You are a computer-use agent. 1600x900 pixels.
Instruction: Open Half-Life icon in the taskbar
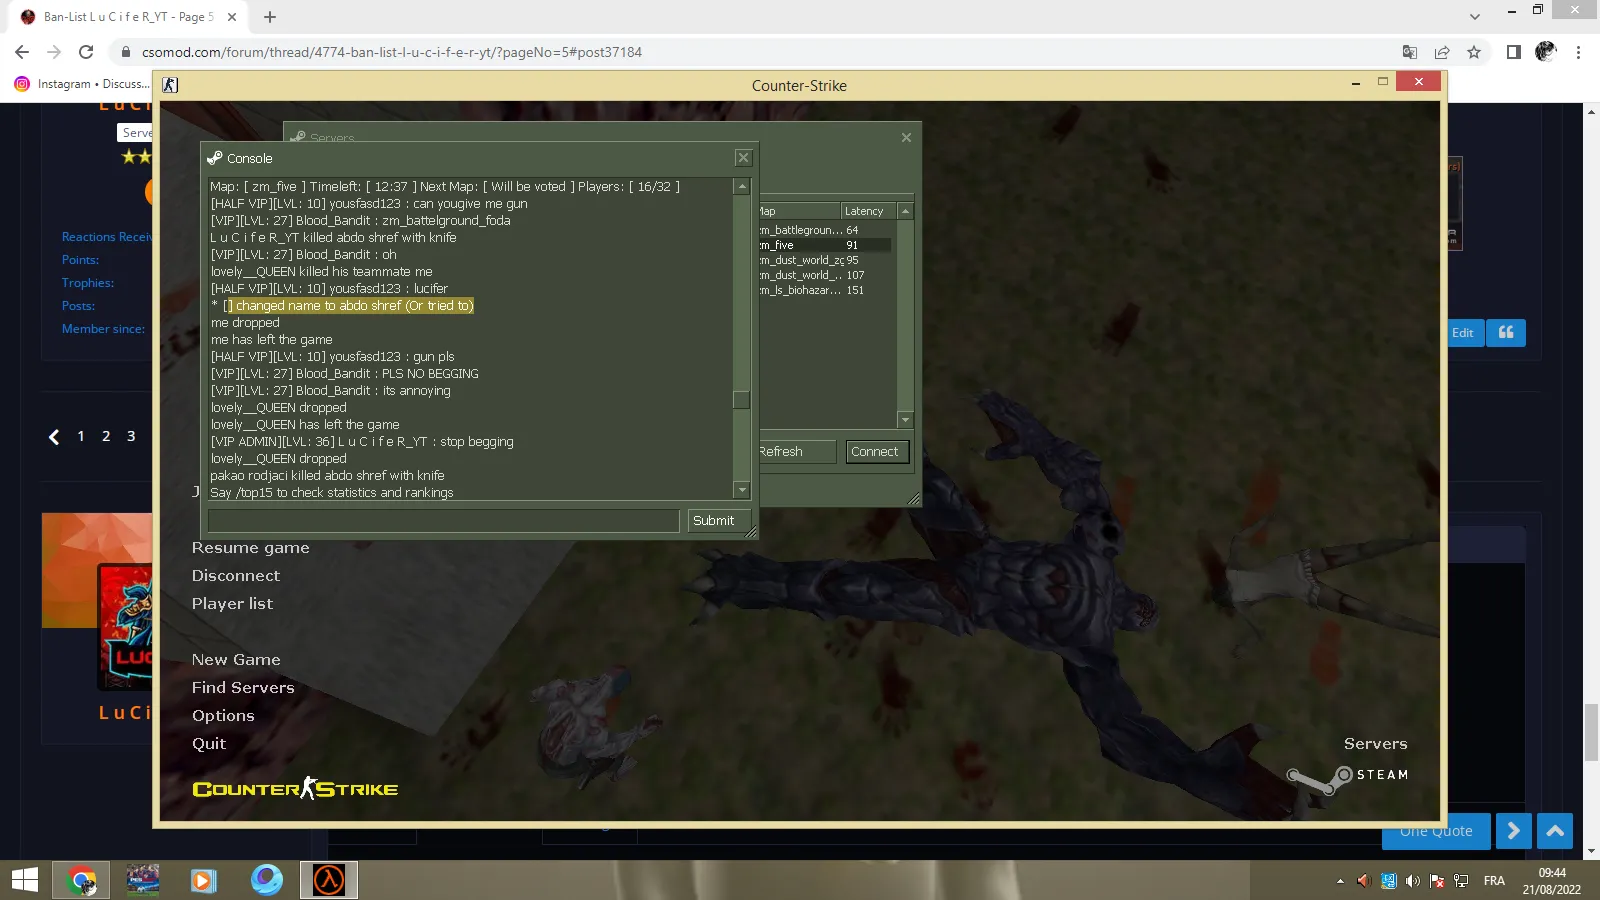[x=329, y=880]
